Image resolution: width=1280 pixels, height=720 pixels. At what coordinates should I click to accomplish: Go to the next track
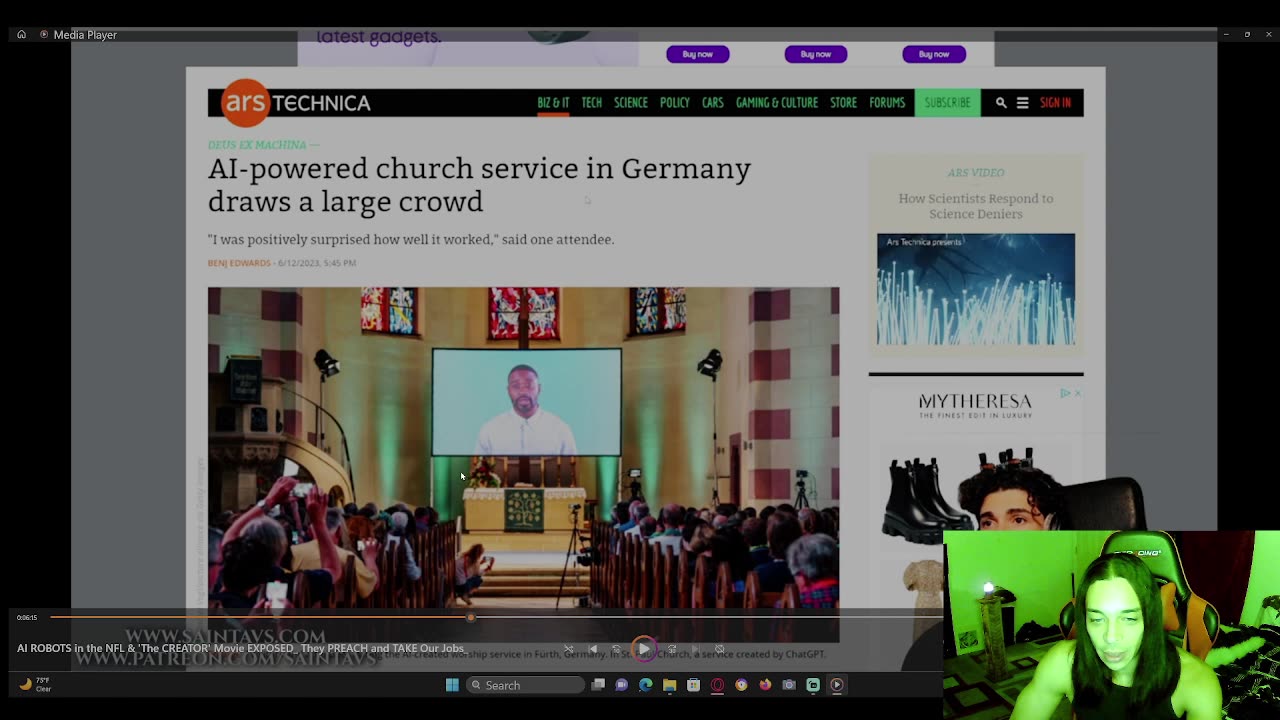click(696, 648)
